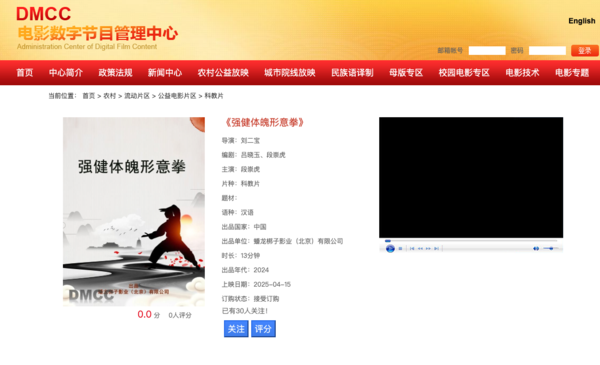Click the red film title 《强健体魄形意拳》
Image resolution: width=600 pixels, height=365 pixels.
[x=264, y=122]
